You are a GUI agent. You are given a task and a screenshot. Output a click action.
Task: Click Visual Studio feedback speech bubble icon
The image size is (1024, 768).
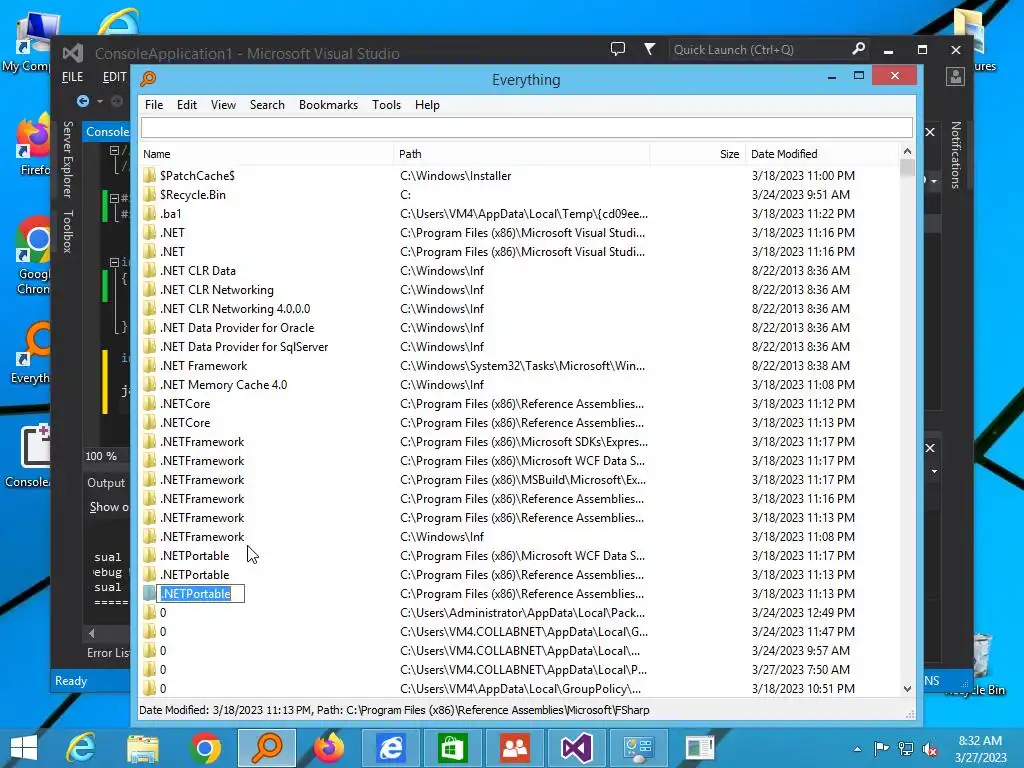[x=618, y=49]
